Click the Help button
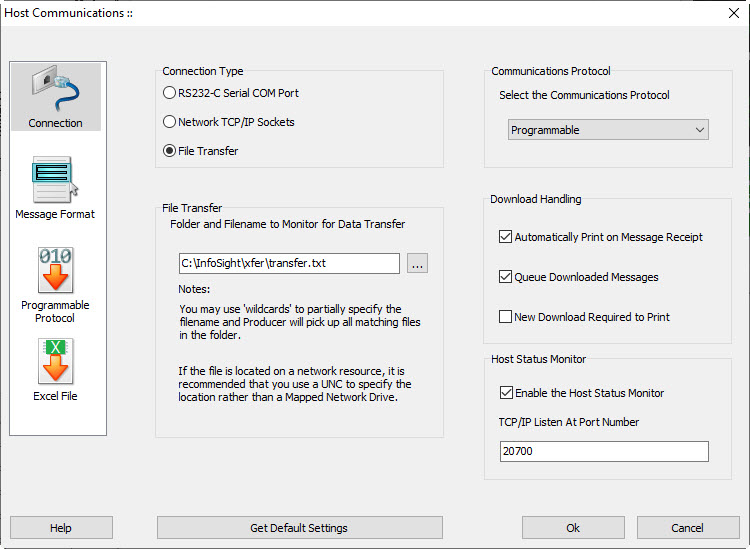Screen dimensions: 750x549 (61, 528)
